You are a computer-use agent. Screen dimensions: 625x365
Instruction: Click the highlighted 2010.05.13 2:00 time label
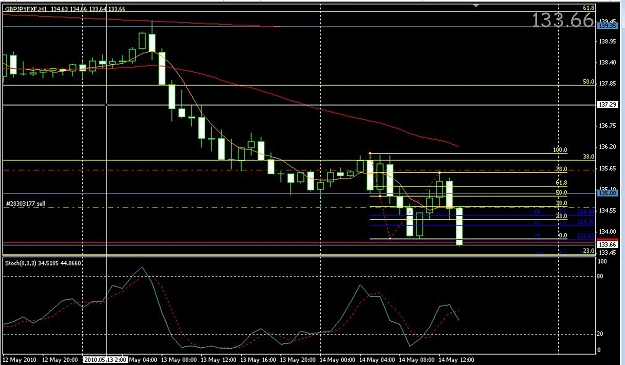point(105,359)
